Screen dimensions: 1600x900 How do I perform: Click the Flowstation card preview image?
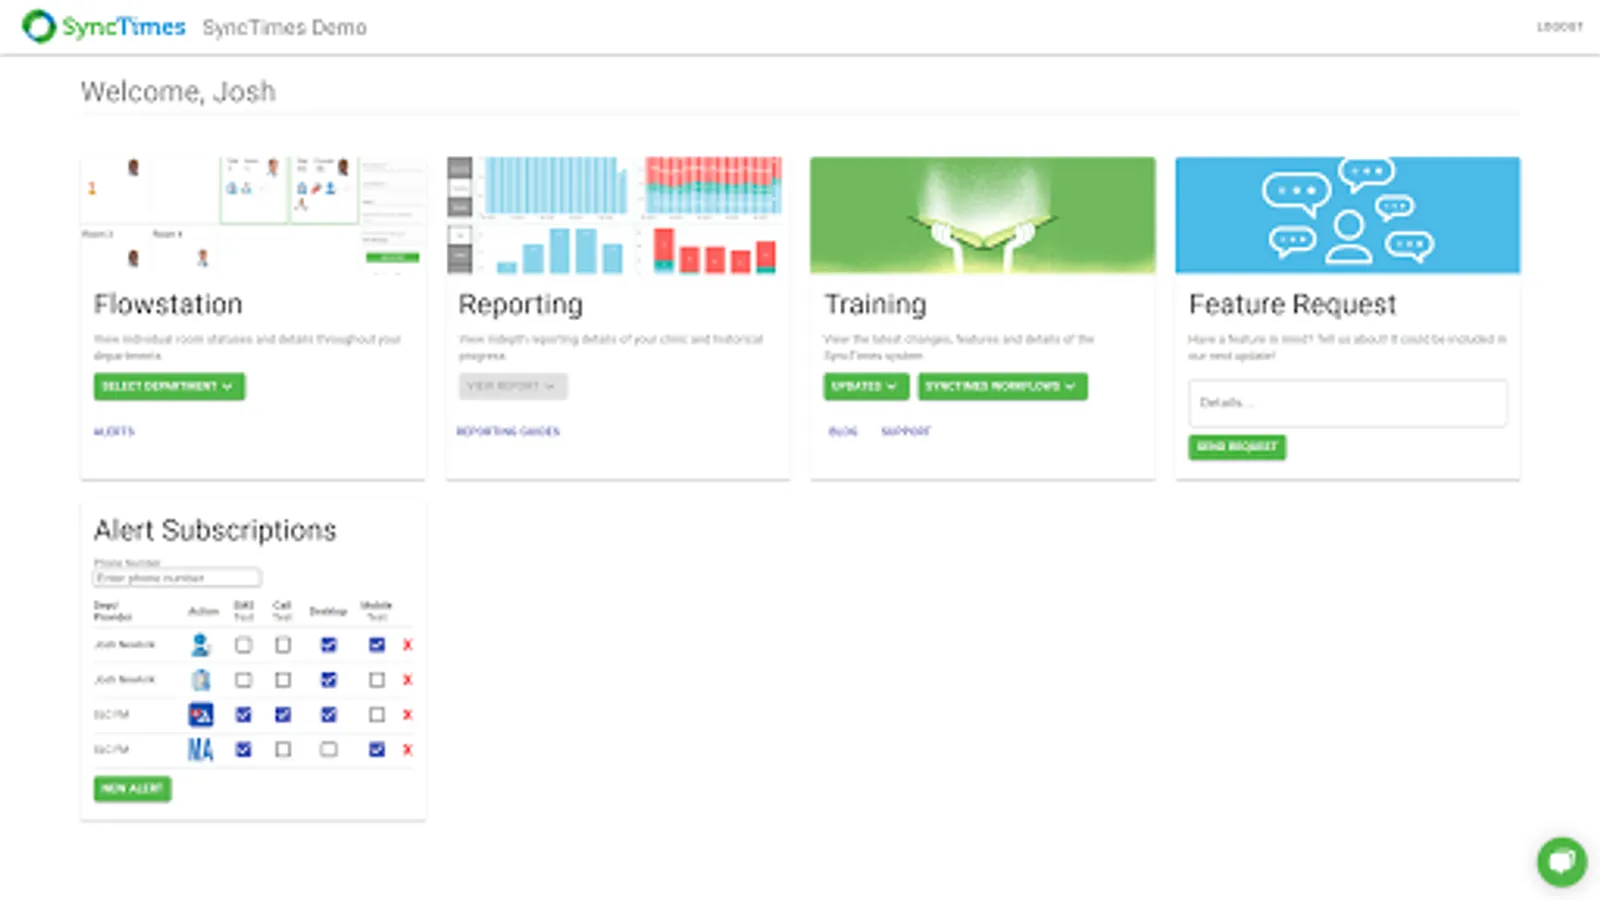(x=253, y=215)
